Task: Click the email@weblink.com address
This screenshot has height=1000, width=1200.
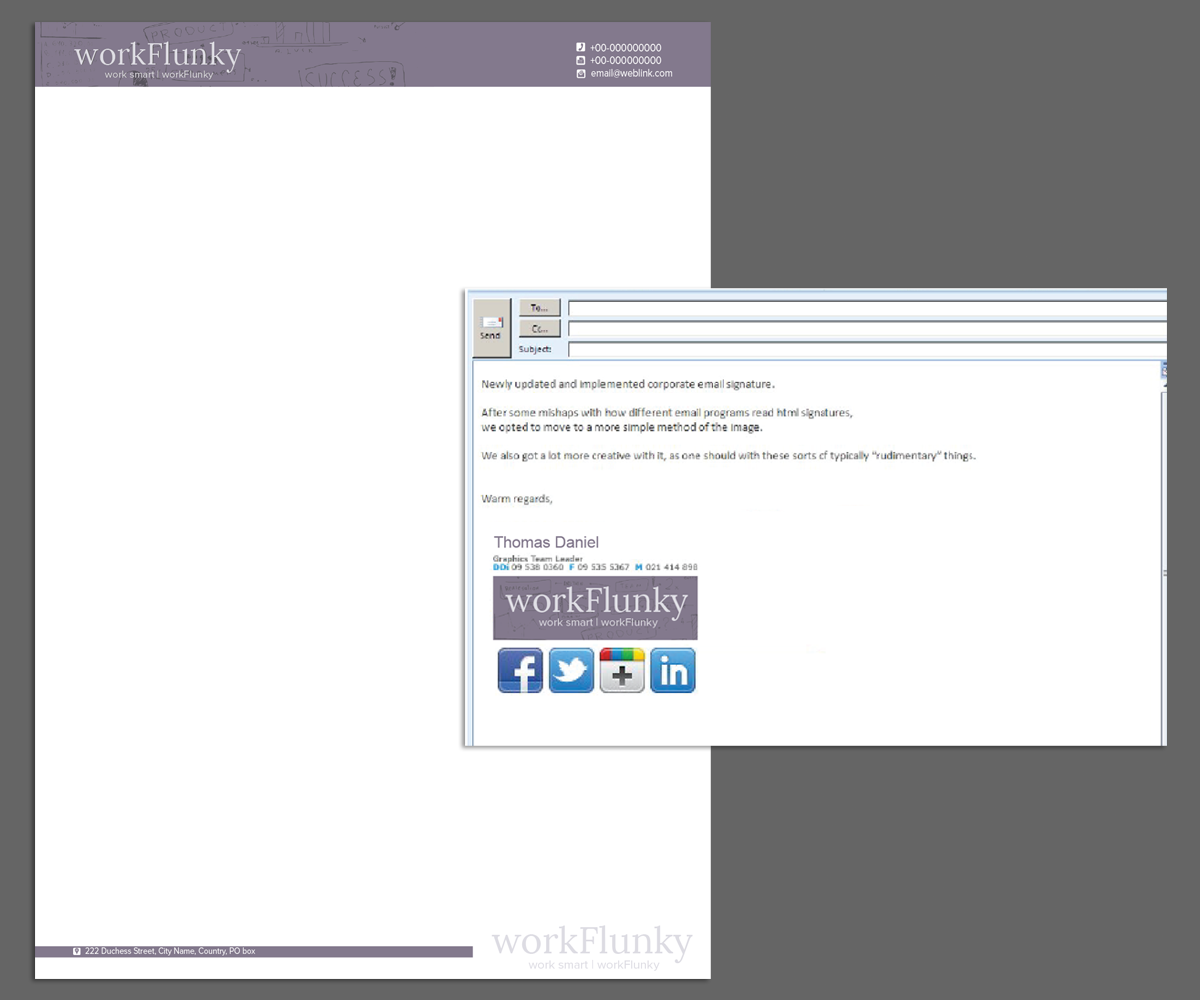Action: 631,73
